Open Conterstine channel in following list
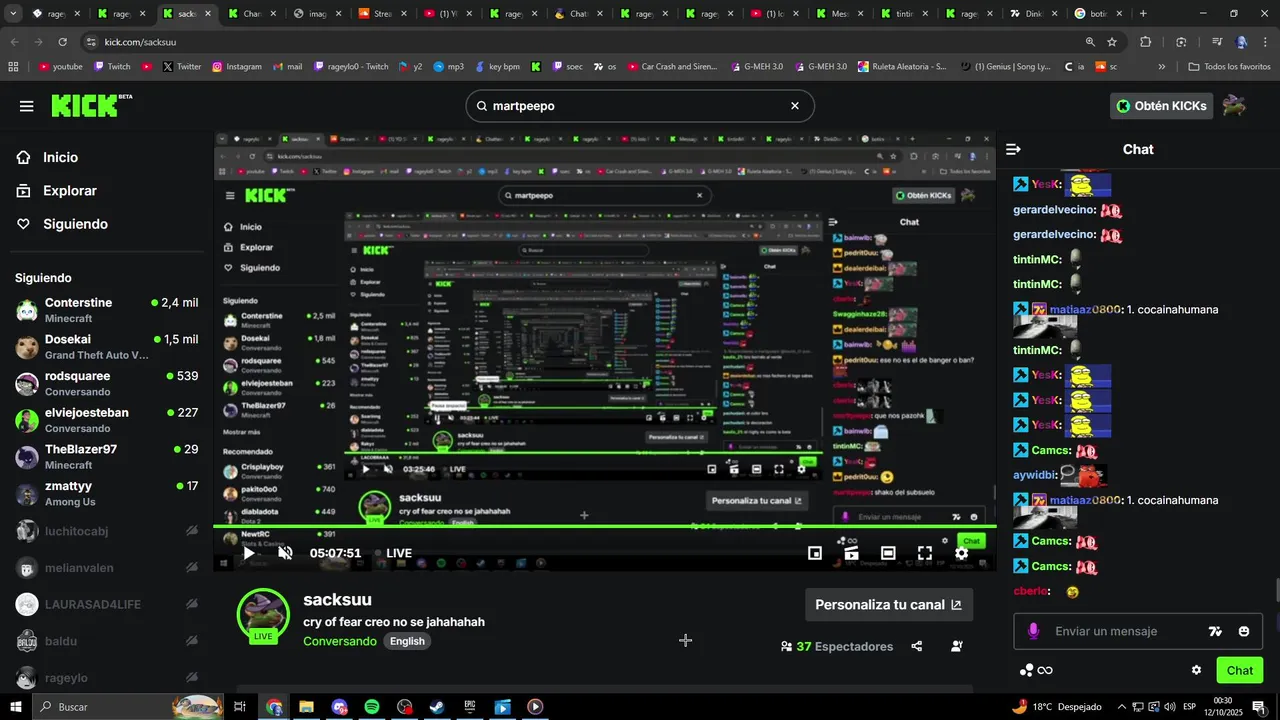This screenshot has width=1280, height=720. [106, 310]
